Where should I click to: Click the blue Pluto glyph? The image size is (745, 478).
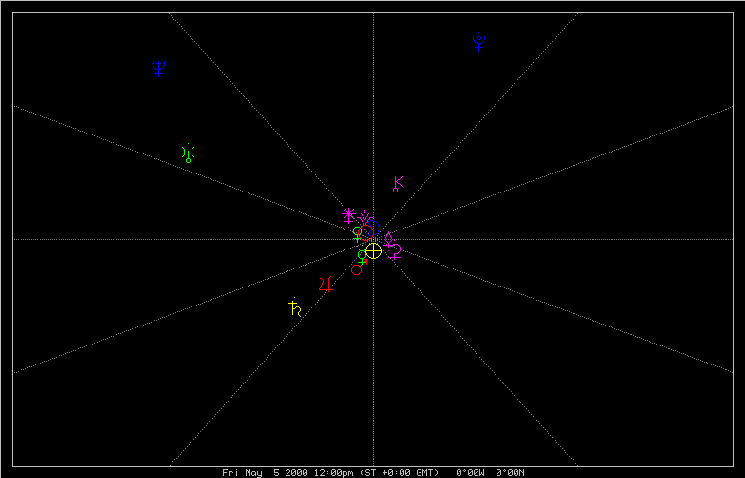(479, 41)
